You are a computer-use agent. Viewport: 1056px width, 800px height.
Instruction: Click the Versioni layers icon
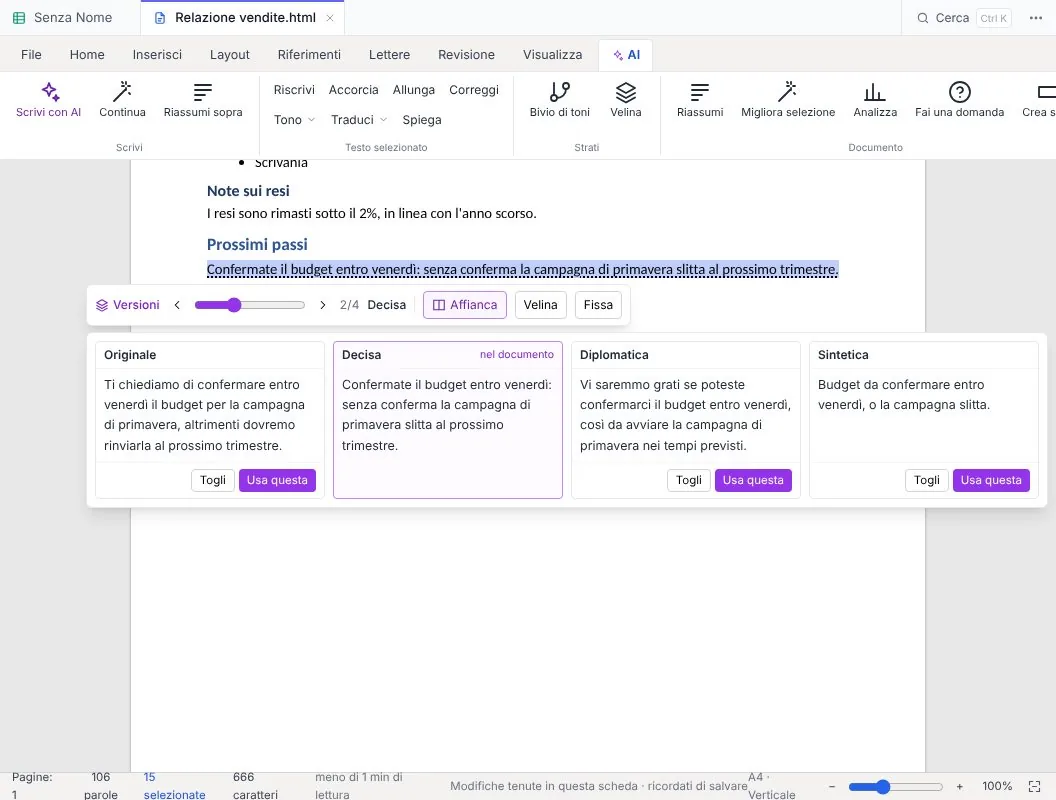[x=102, y=305]
